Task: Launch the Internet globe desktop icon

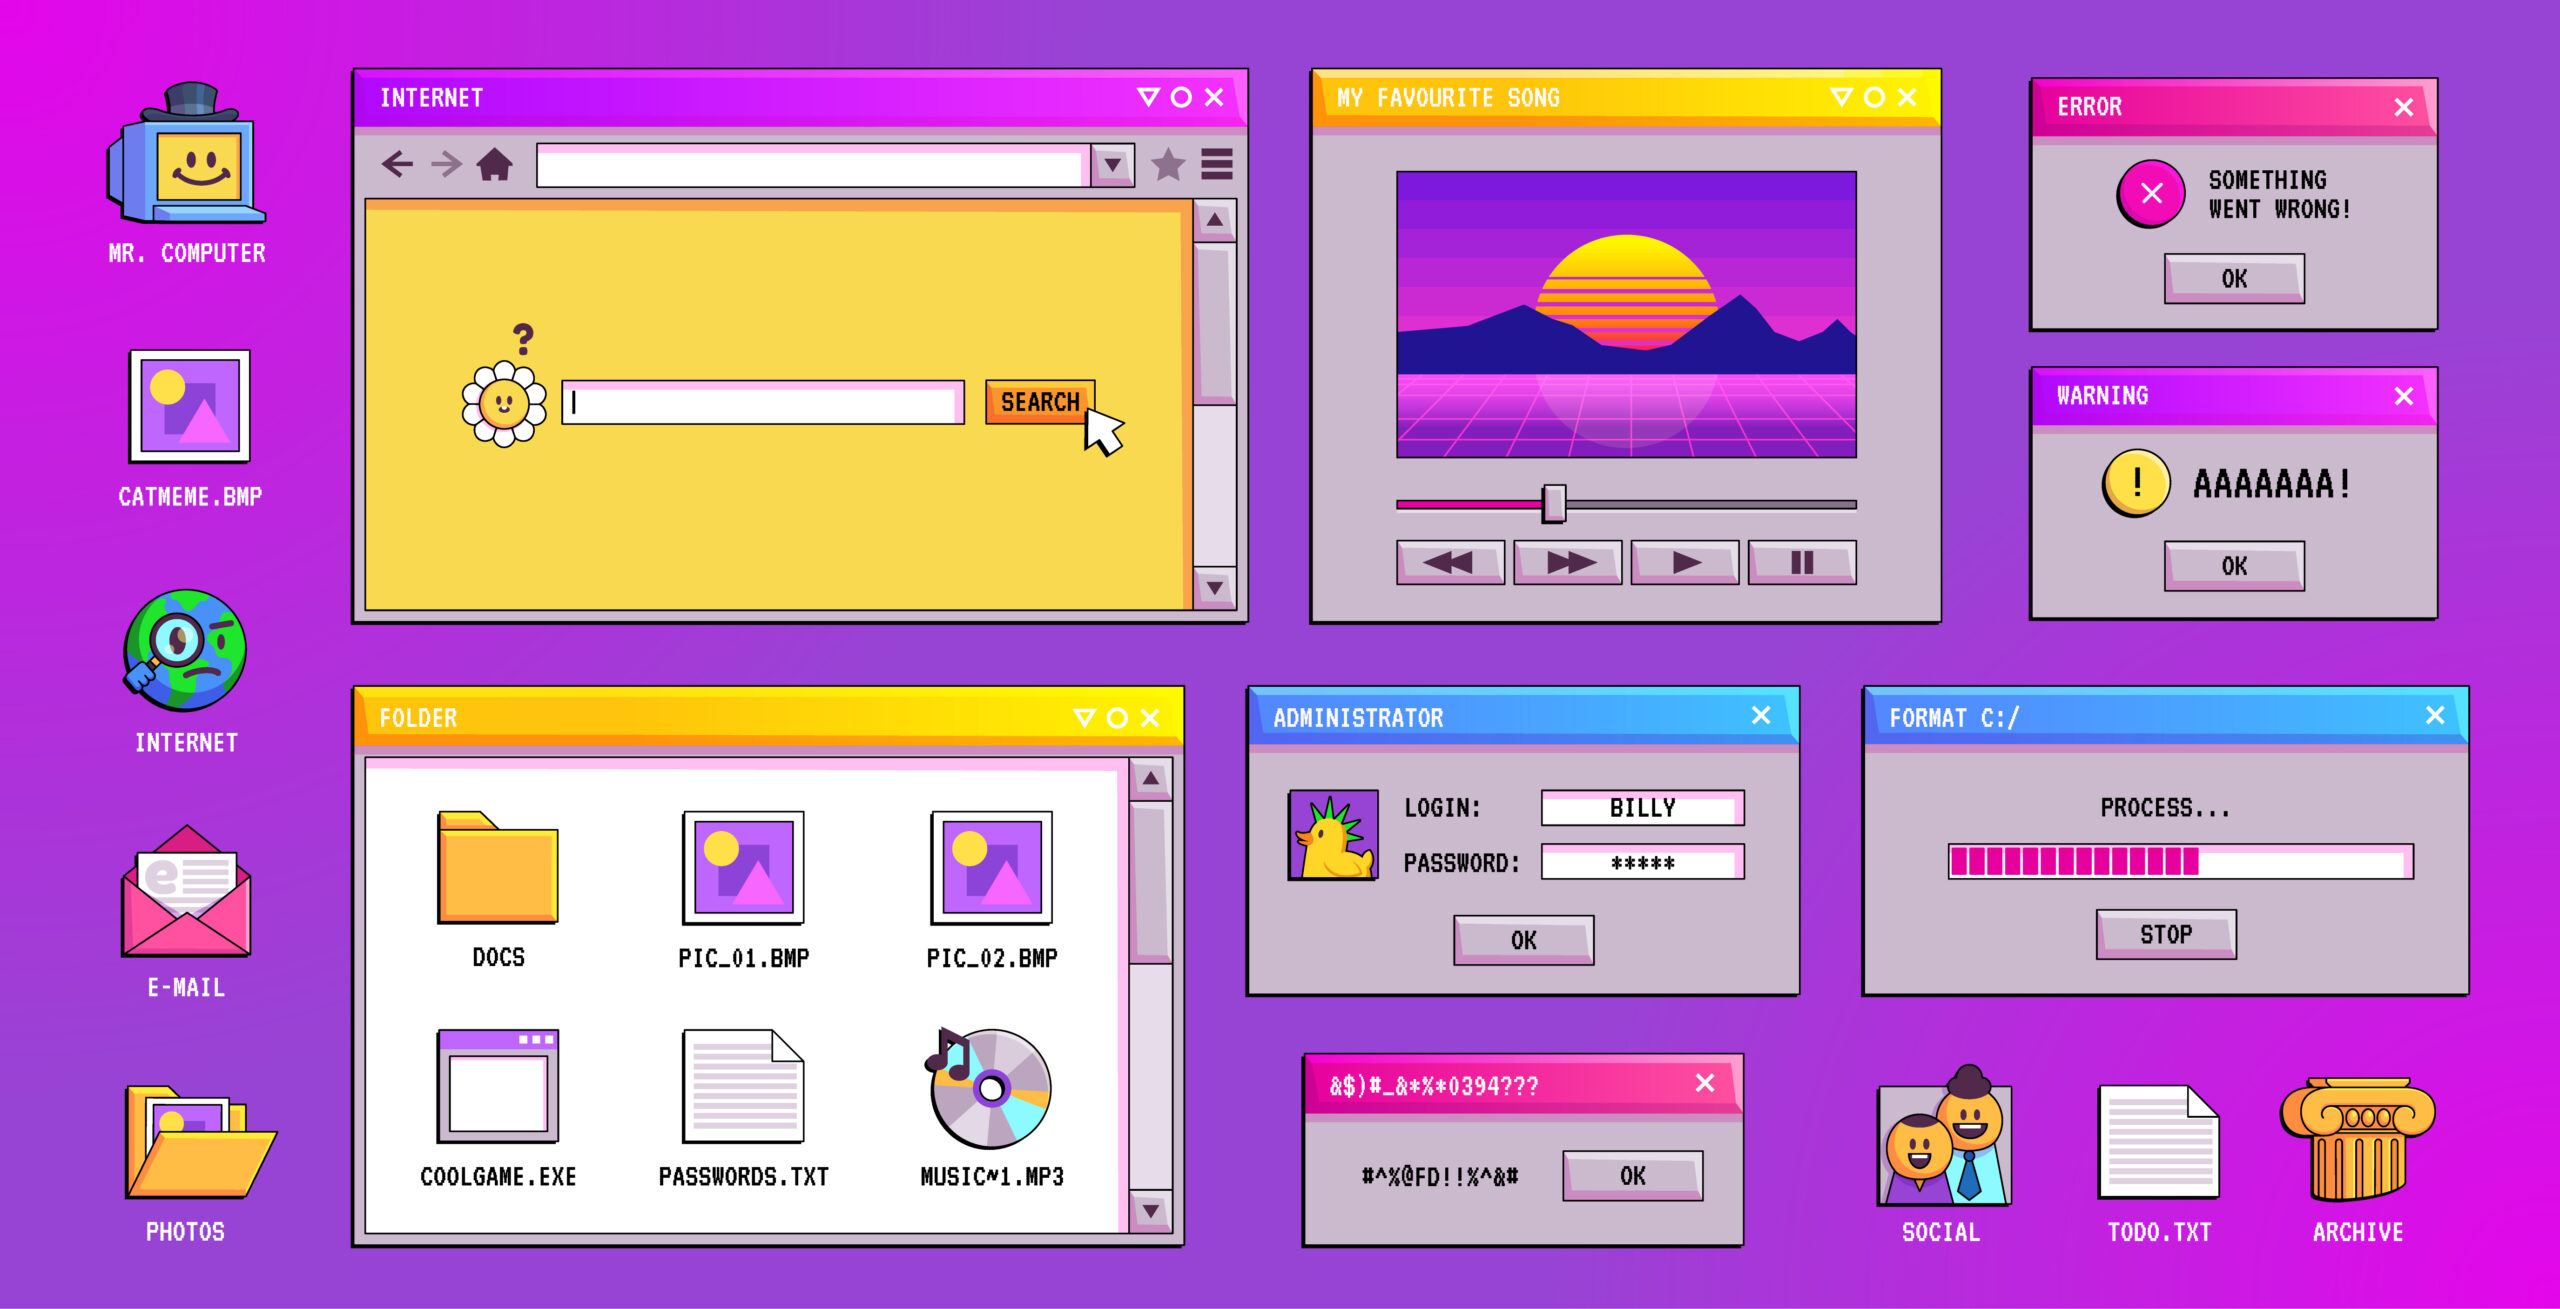Action: pyautogui.click(x=186, y=650)
